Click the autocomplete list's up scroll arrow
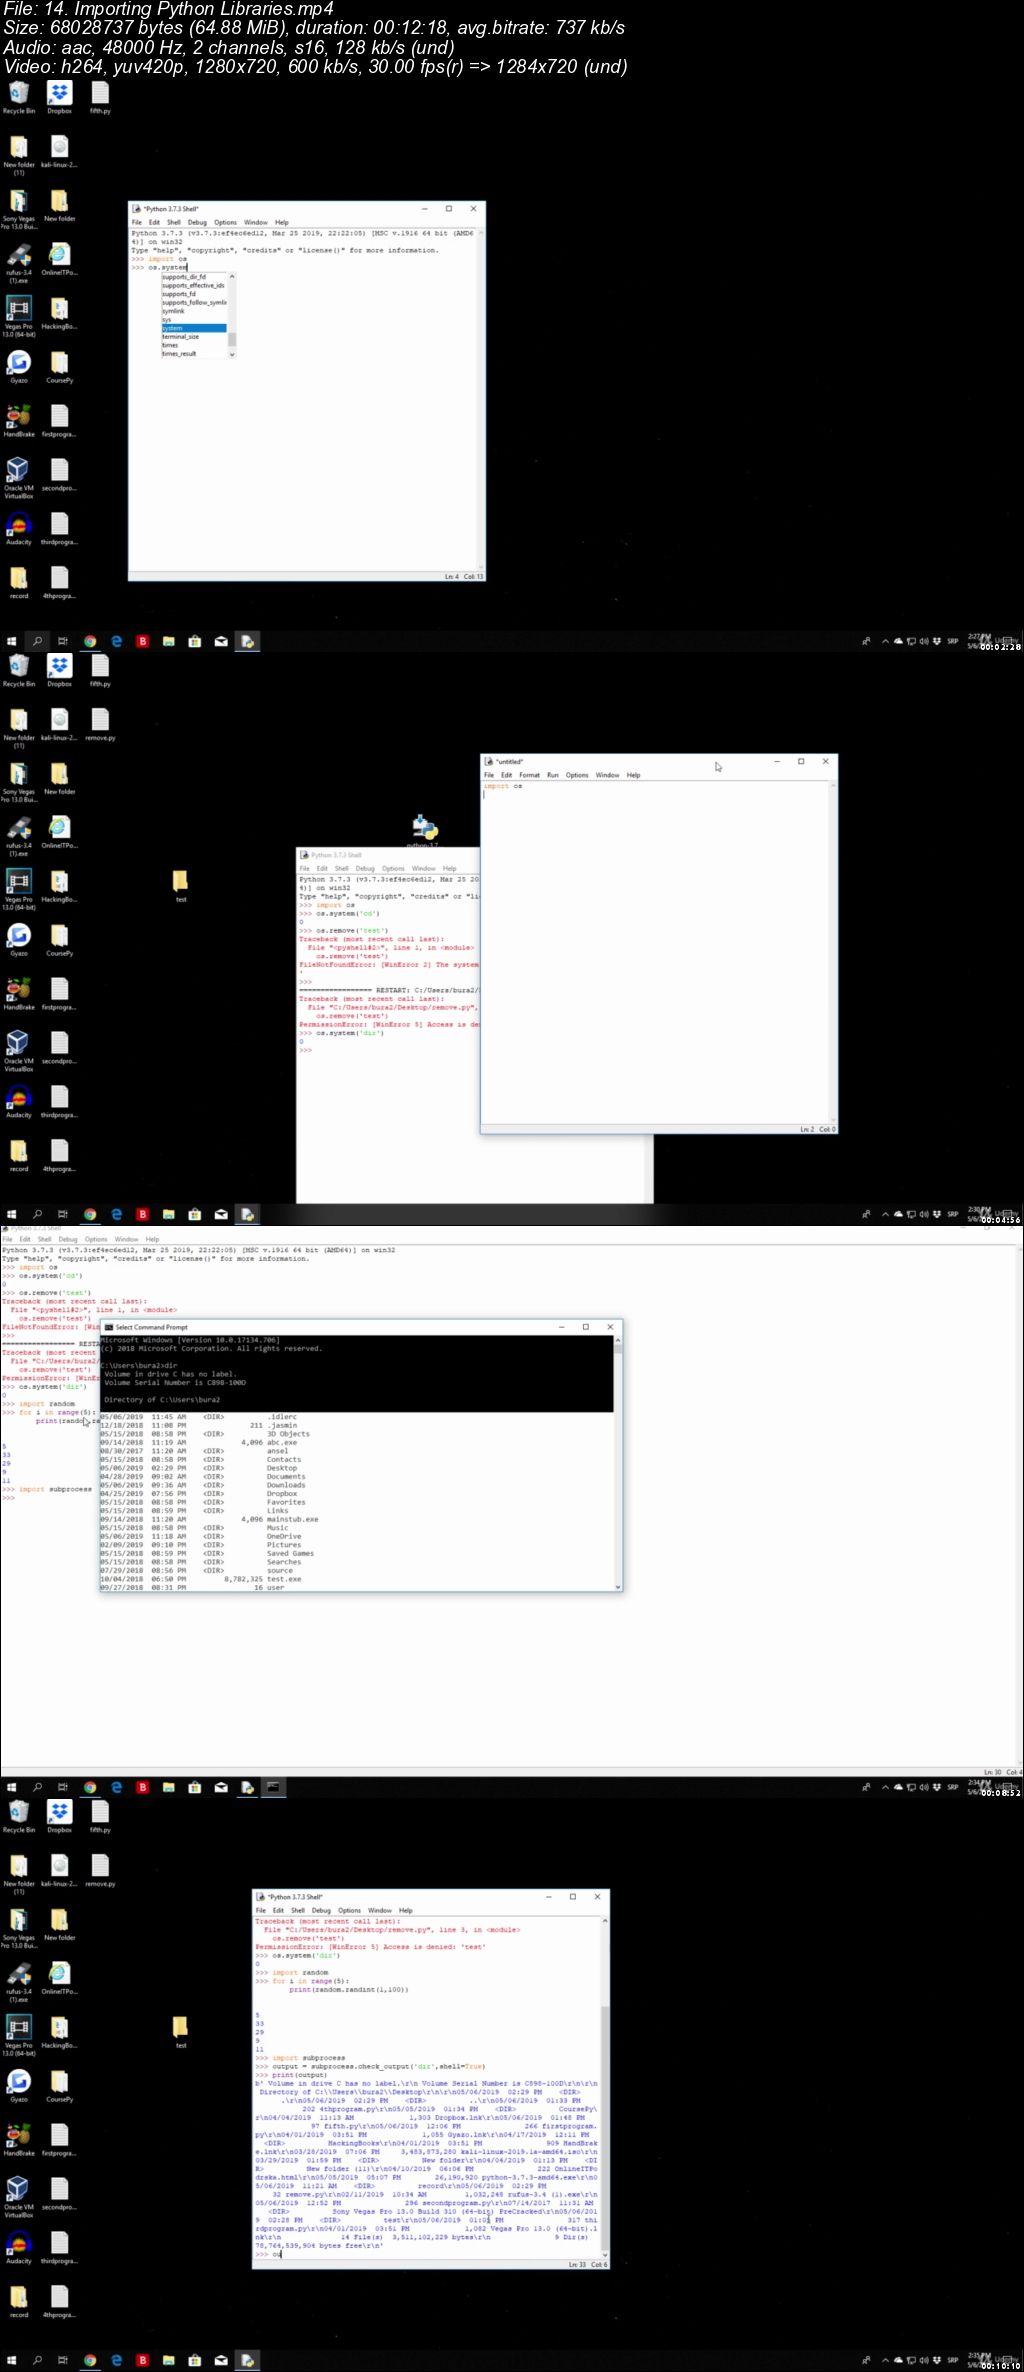This screenshot has width=1024, height=2372. 232,277
